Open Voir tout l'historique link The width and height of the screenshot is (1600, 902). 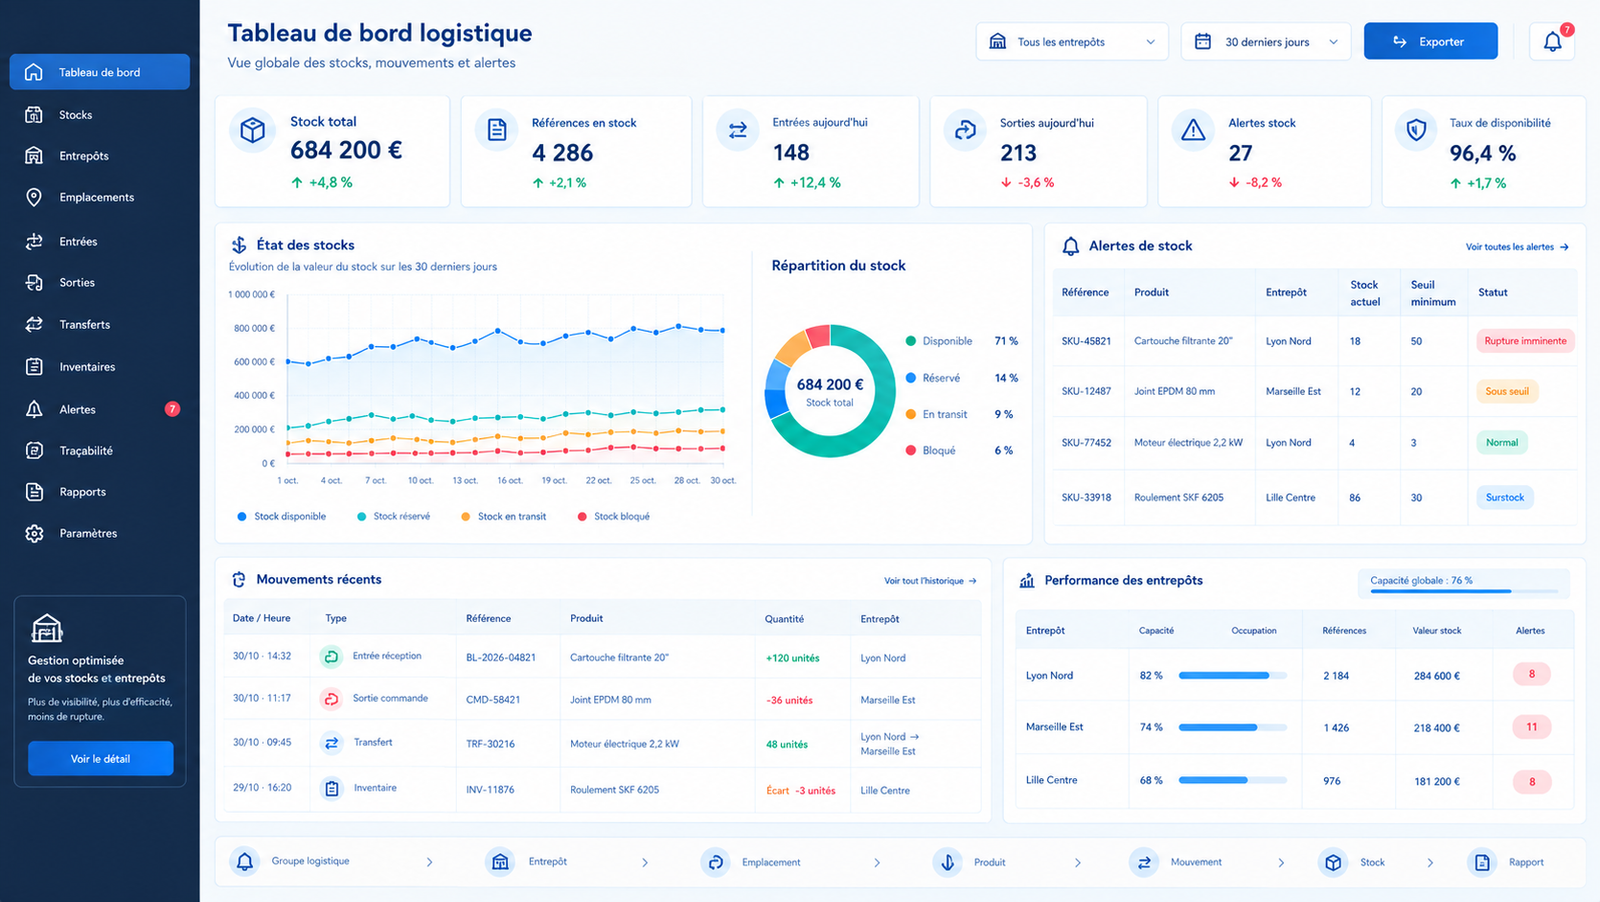click(930, 581)
